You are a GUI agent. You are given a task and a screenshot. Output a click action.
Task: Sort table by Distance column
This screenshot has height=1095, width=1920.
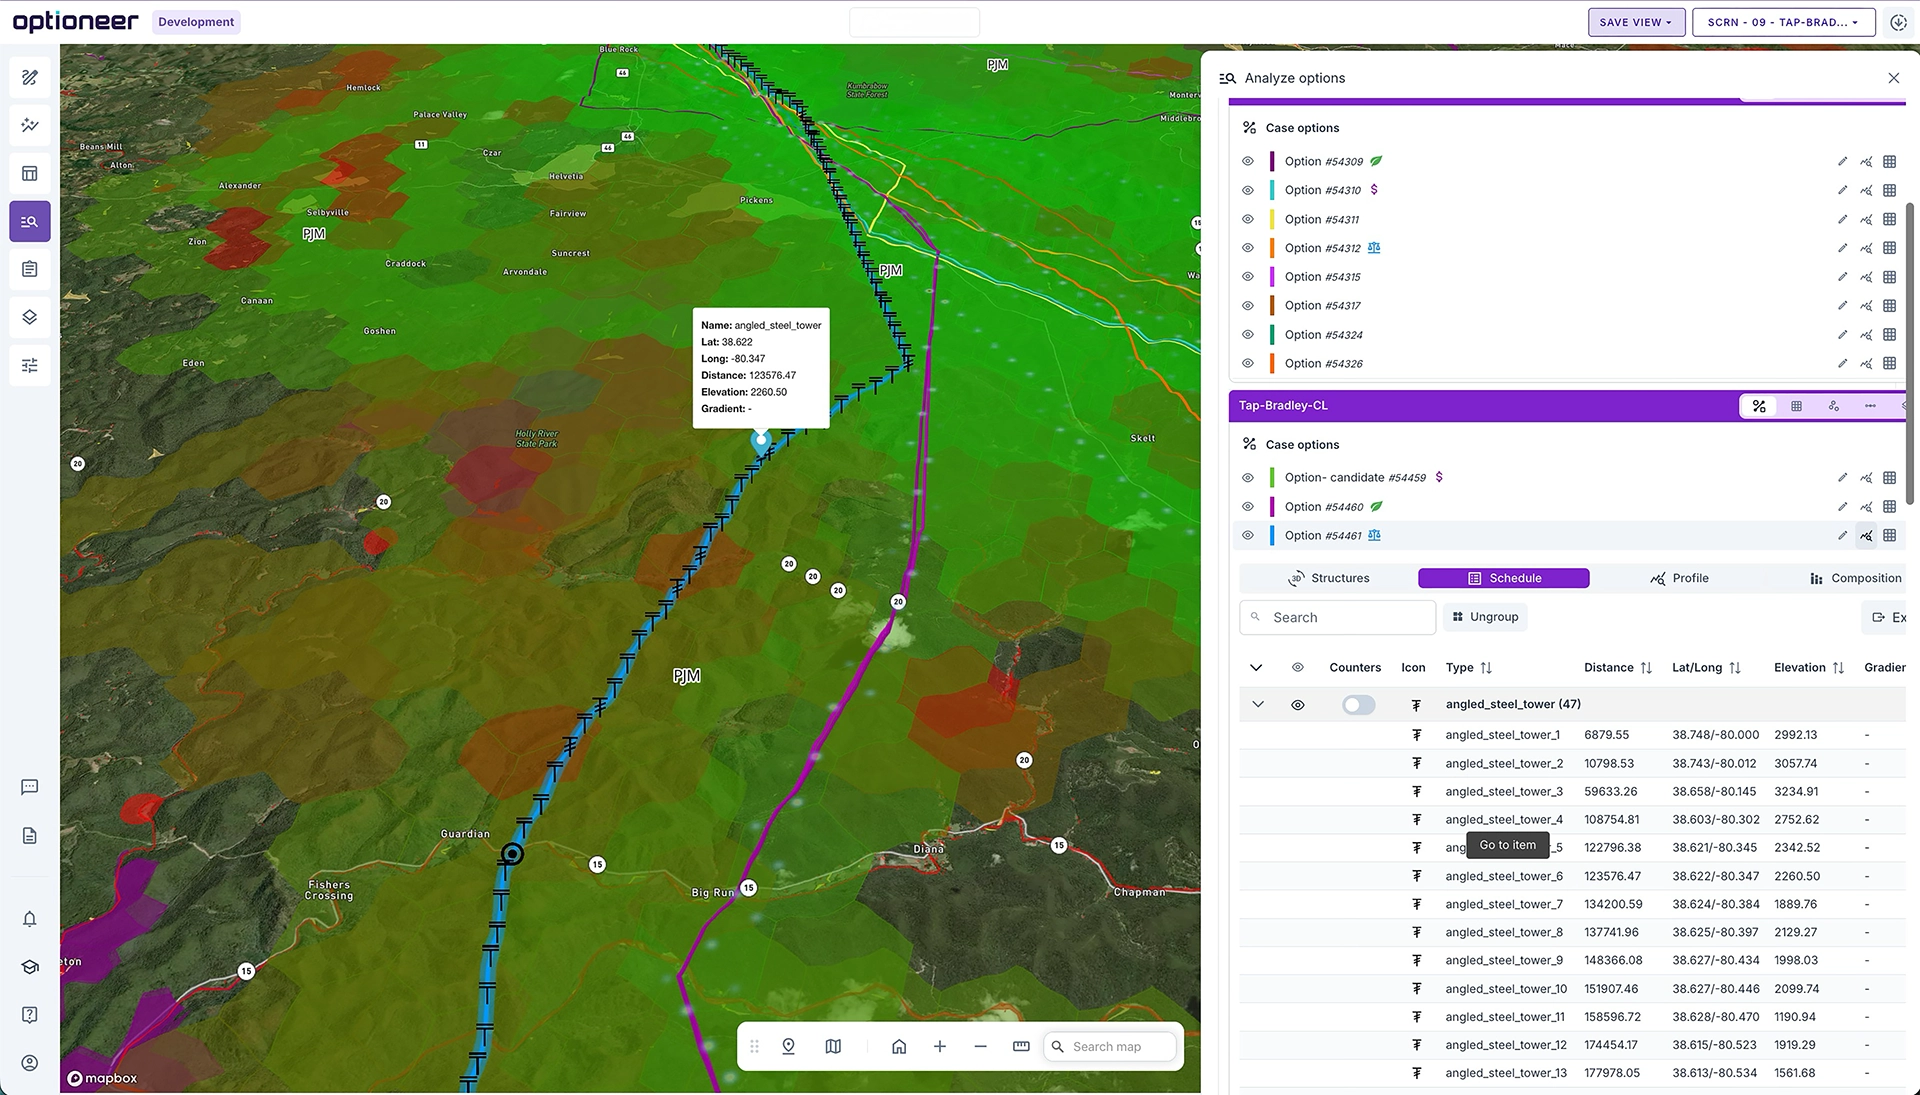click(x=1646, y=668)
